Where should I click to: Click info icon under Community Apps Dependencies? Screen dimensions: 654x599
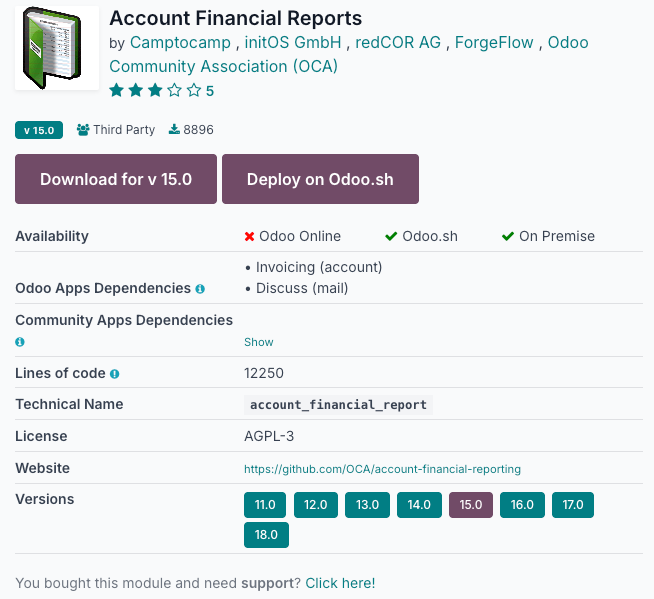(20, 342)
